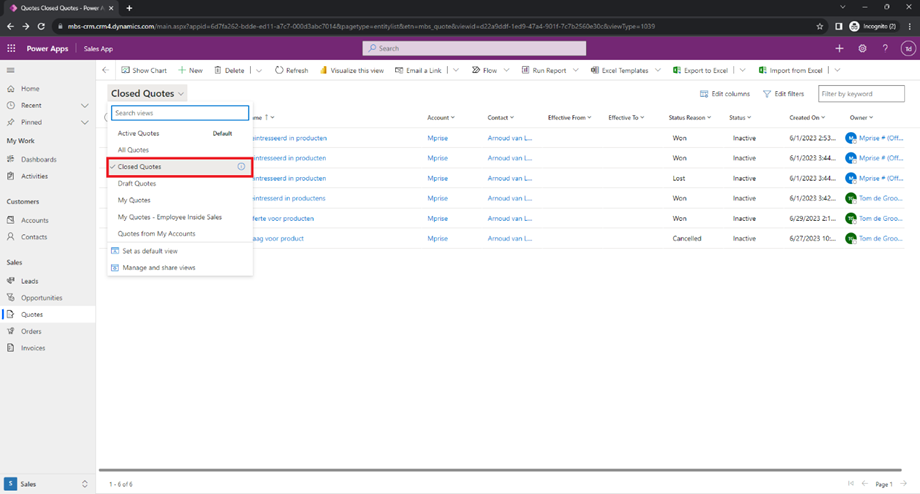Click Import from Excel
Screen dimensions: 920x494
pos(791,70)
